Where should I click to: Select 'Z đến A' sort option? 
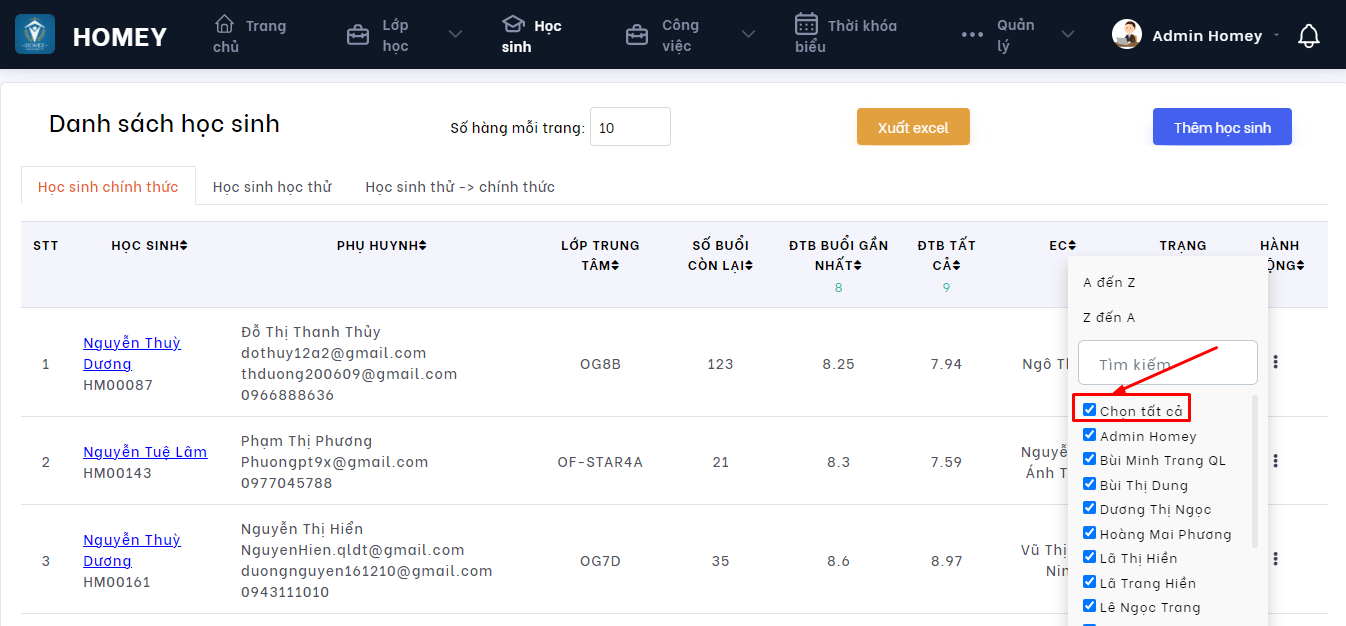1109,318
